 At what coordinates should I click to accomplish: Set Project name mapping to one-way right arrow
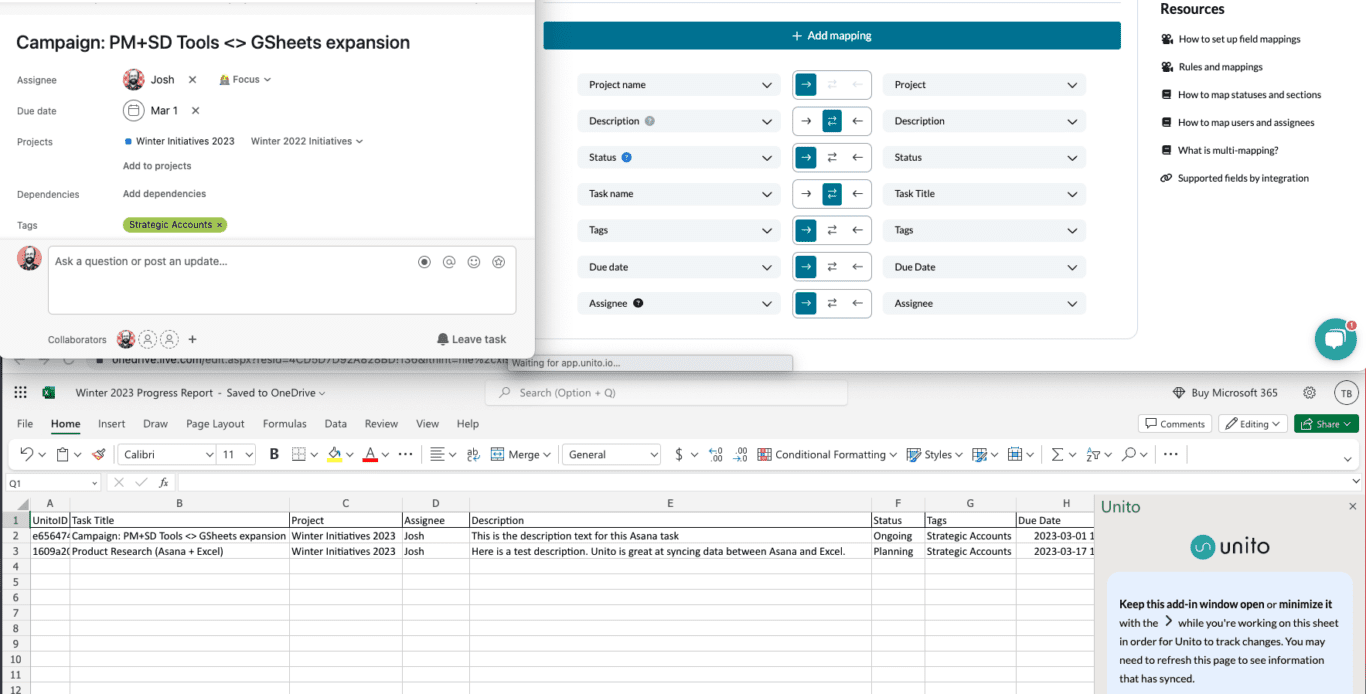click(806, 85)
